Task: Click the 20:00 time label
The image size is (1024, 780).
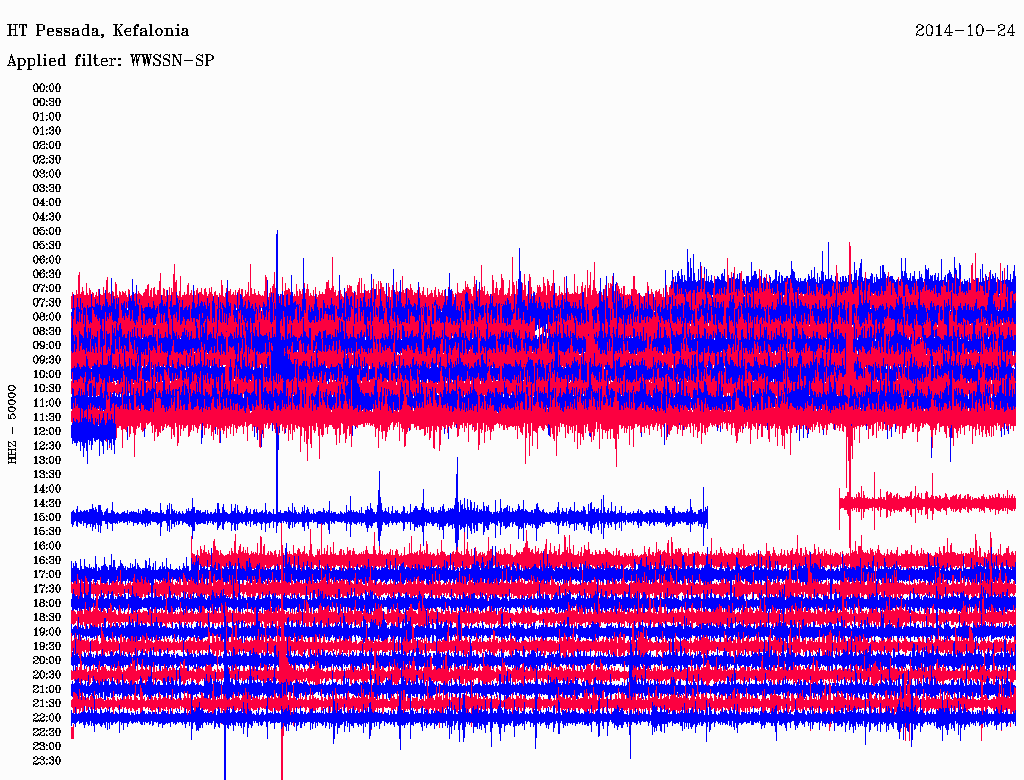Action: point(47,660)
